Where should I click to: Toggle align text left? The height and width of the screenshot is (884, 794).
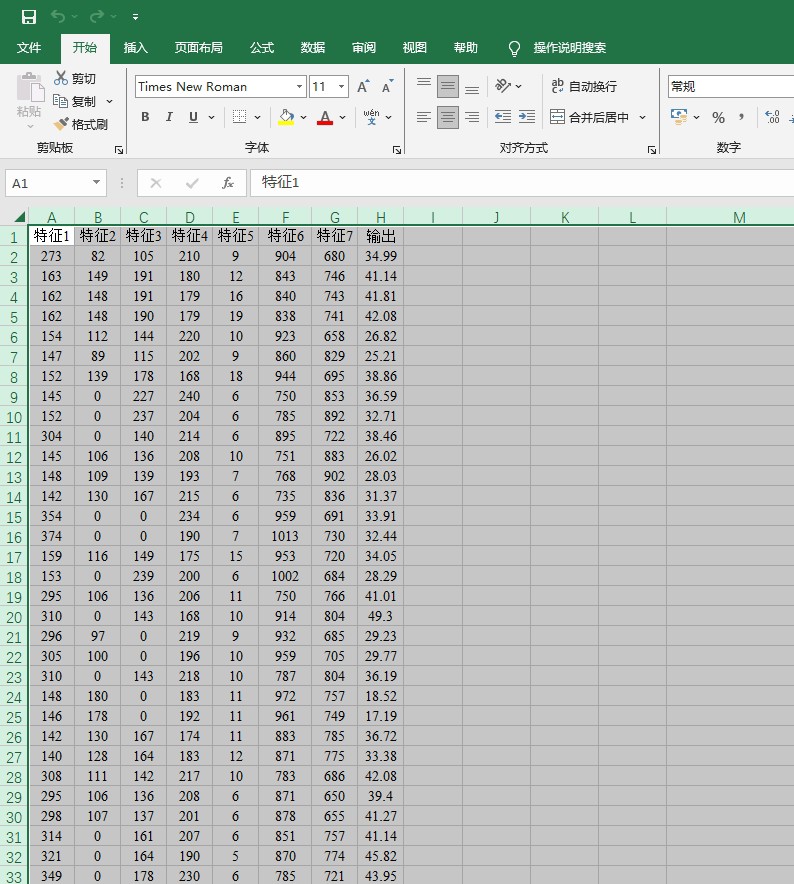(x=424, y=117)
